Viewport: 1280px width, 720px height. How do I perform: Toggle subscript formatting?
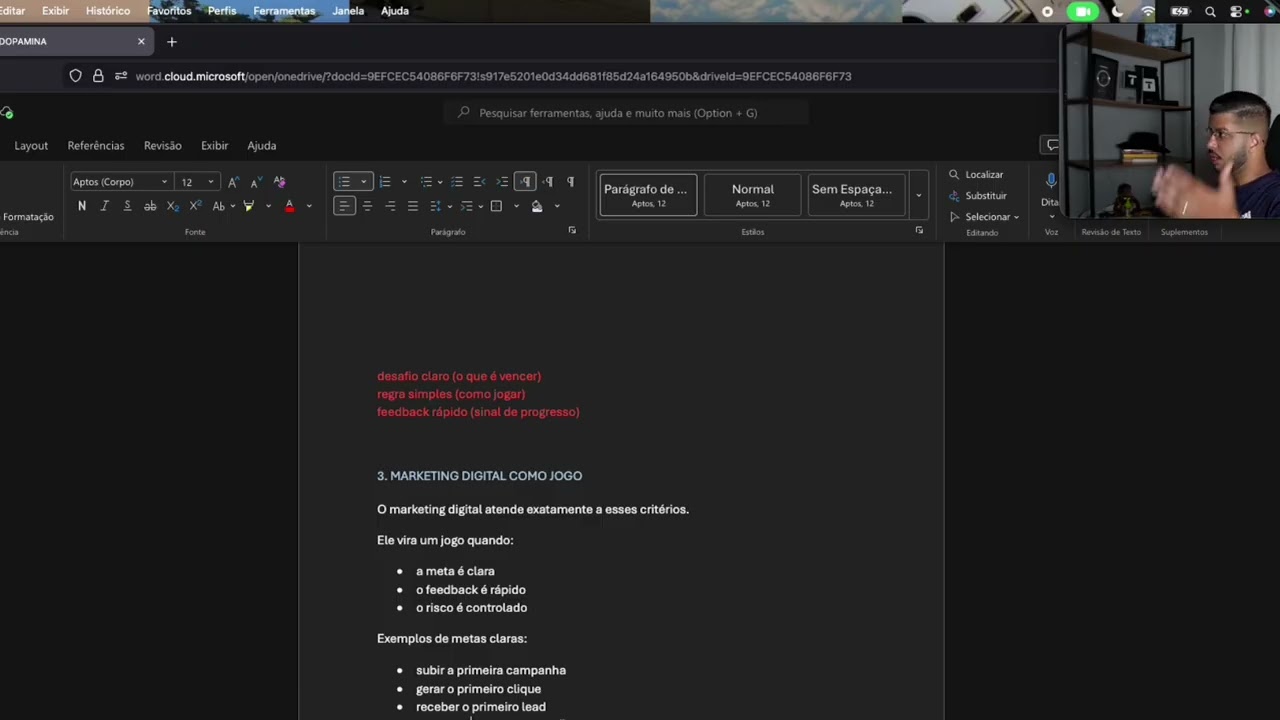pyautogui.click(x=172, y=206)
